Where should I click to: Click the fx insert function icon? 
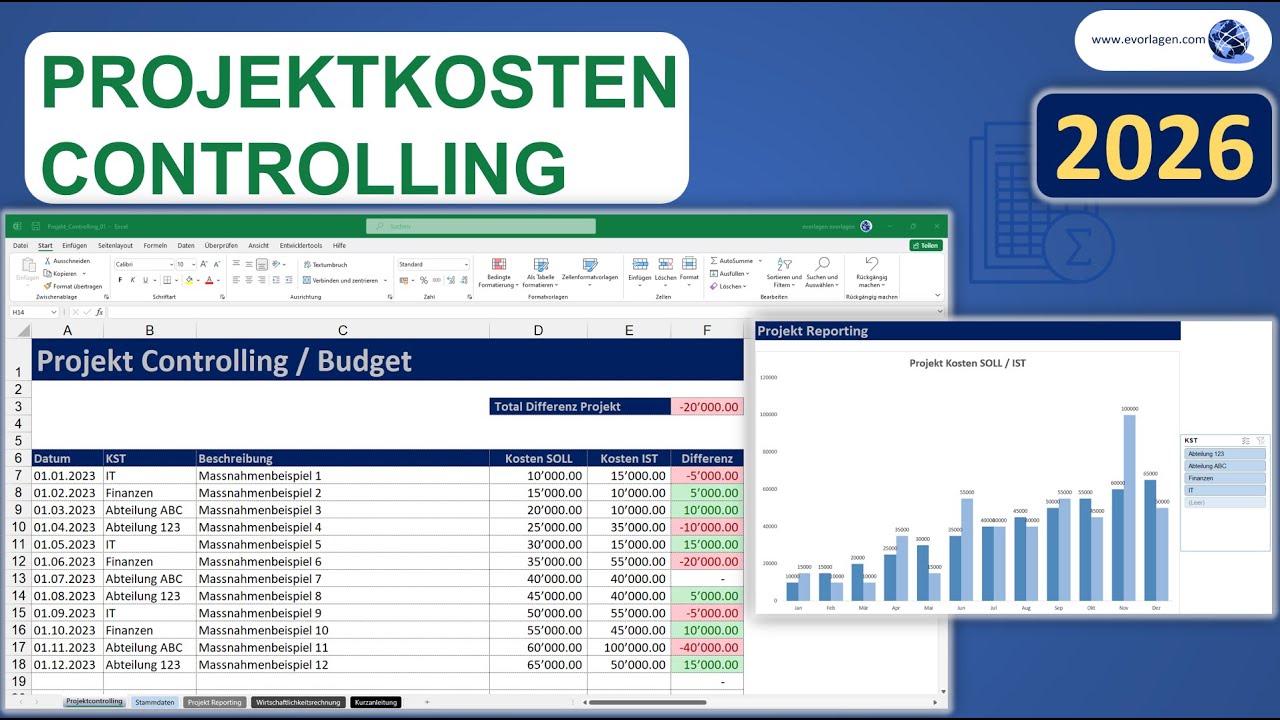98,312
